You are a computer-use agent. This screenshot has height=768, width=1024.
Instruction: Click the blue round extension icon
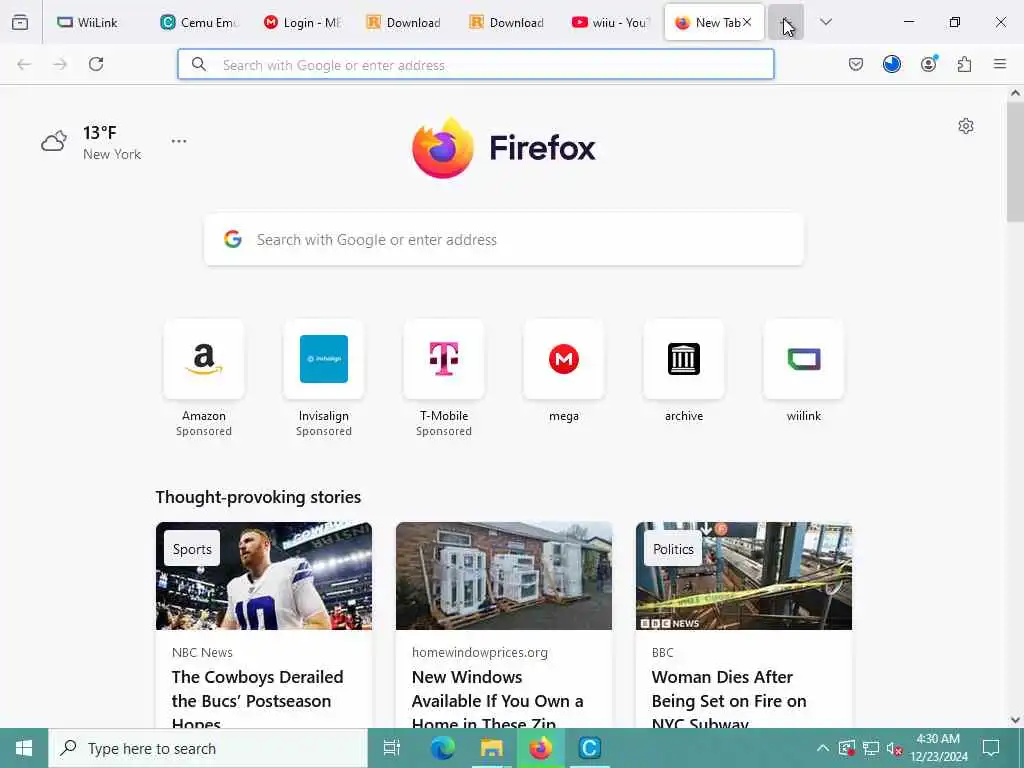pyautogui.click(x=891, y=64)
